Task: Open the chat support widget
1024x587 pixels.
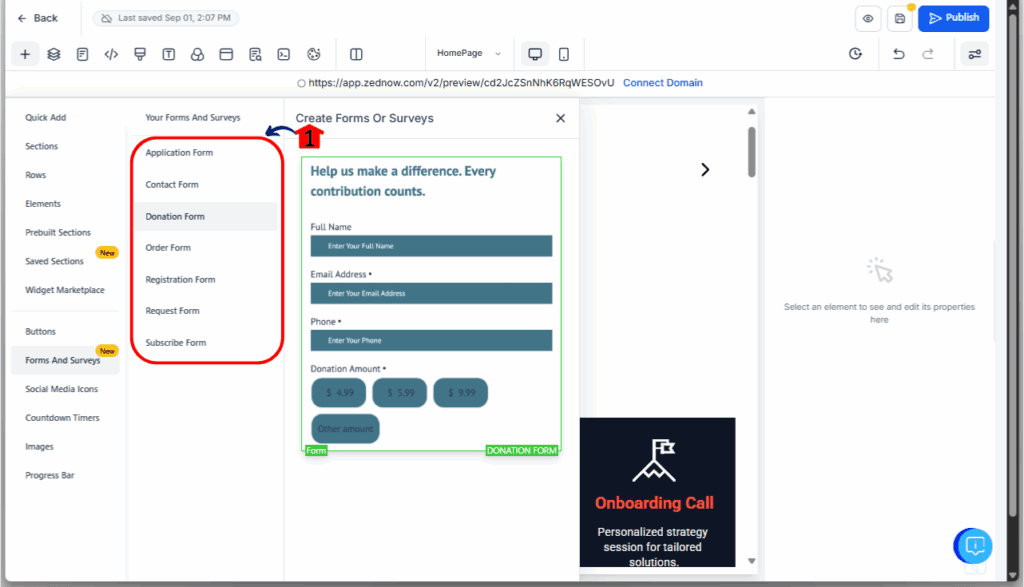Action: pos(973,546)
